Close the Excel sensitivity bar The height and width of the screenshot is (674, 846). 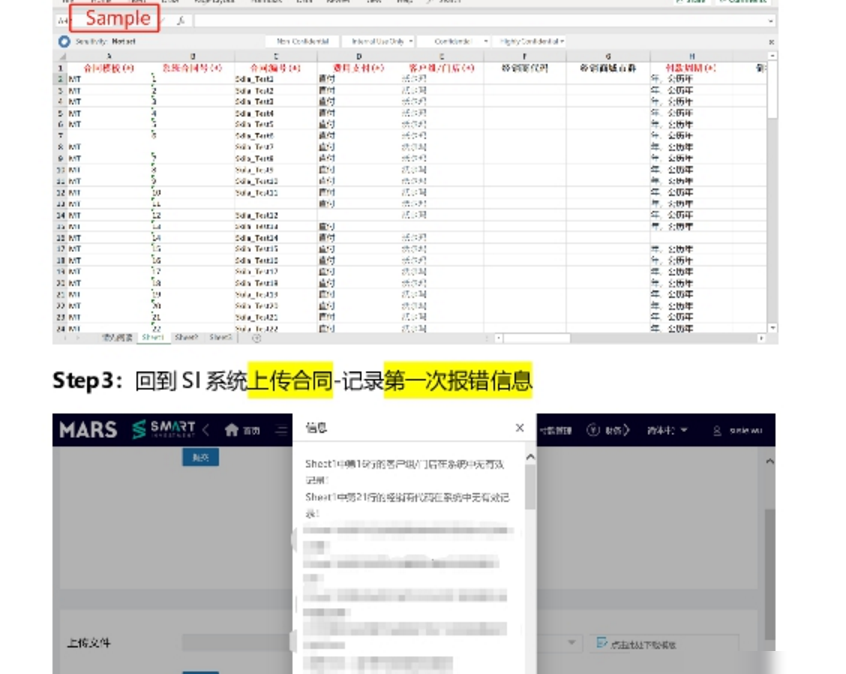(771, 42)
